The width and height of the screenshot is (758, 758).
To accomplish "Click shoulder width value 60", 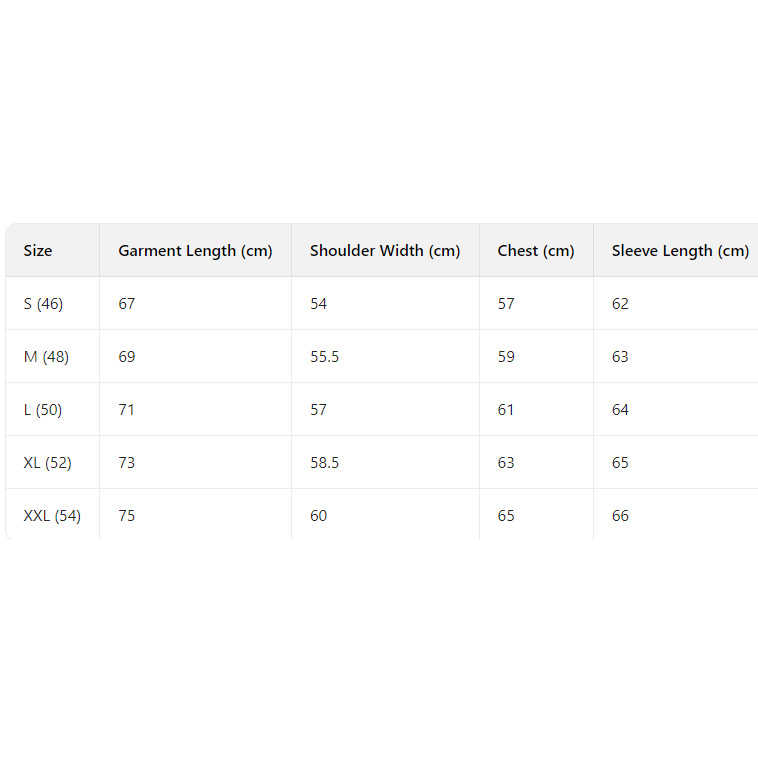I will (319, 516).
